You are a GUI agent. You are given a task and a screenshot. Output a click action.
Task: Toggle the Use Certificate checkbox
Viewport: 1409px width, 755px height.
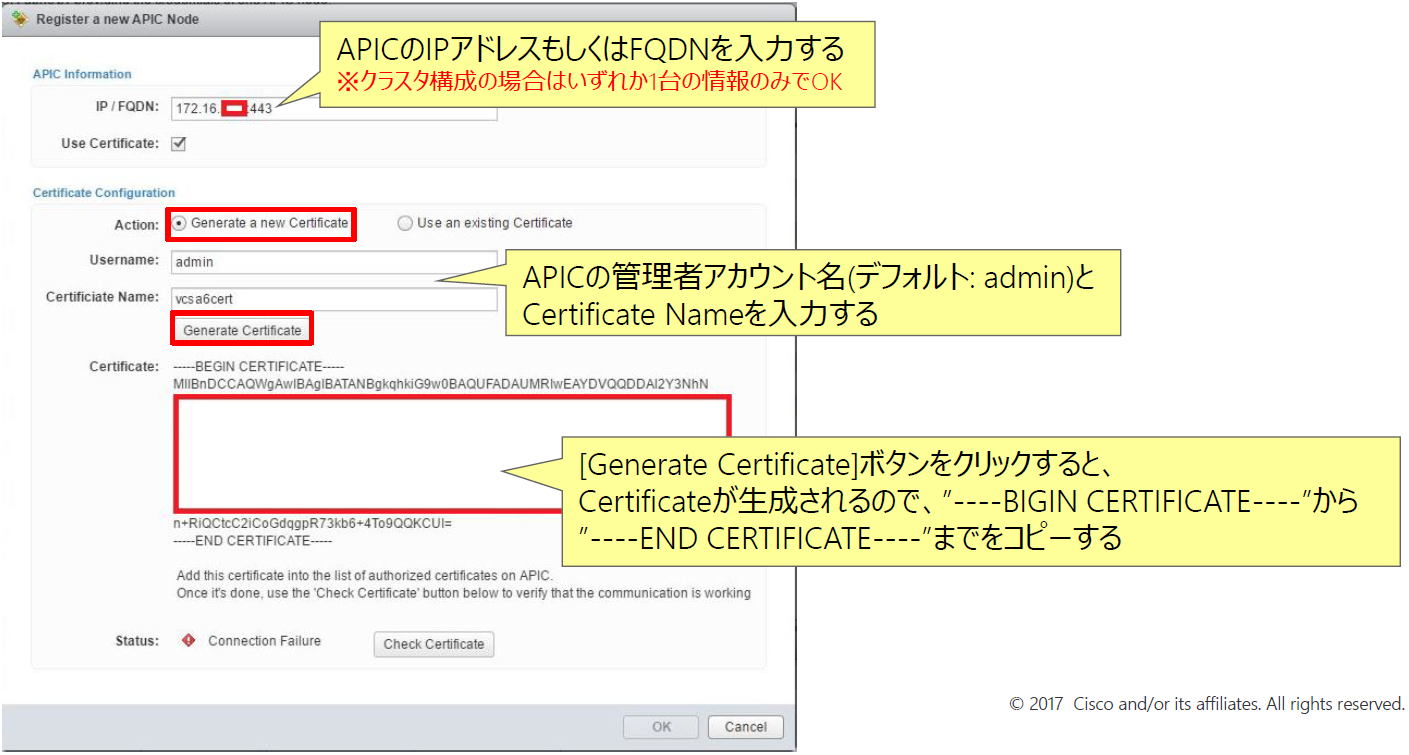tap(179, 144)
